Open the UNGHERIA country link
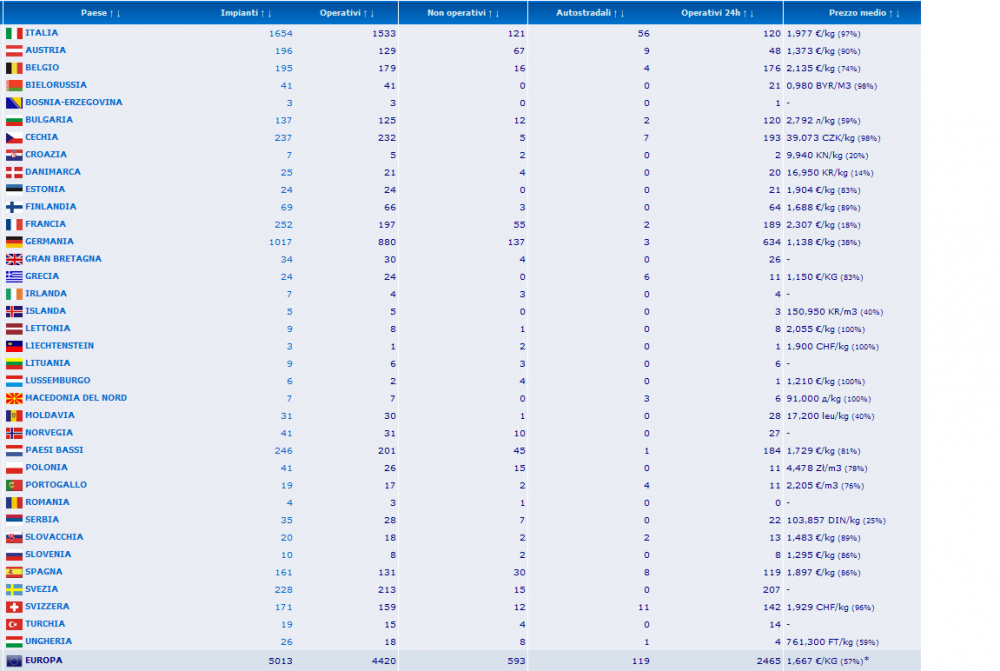The width and height of the screenshot is (1000, 671). pos(48,641)
